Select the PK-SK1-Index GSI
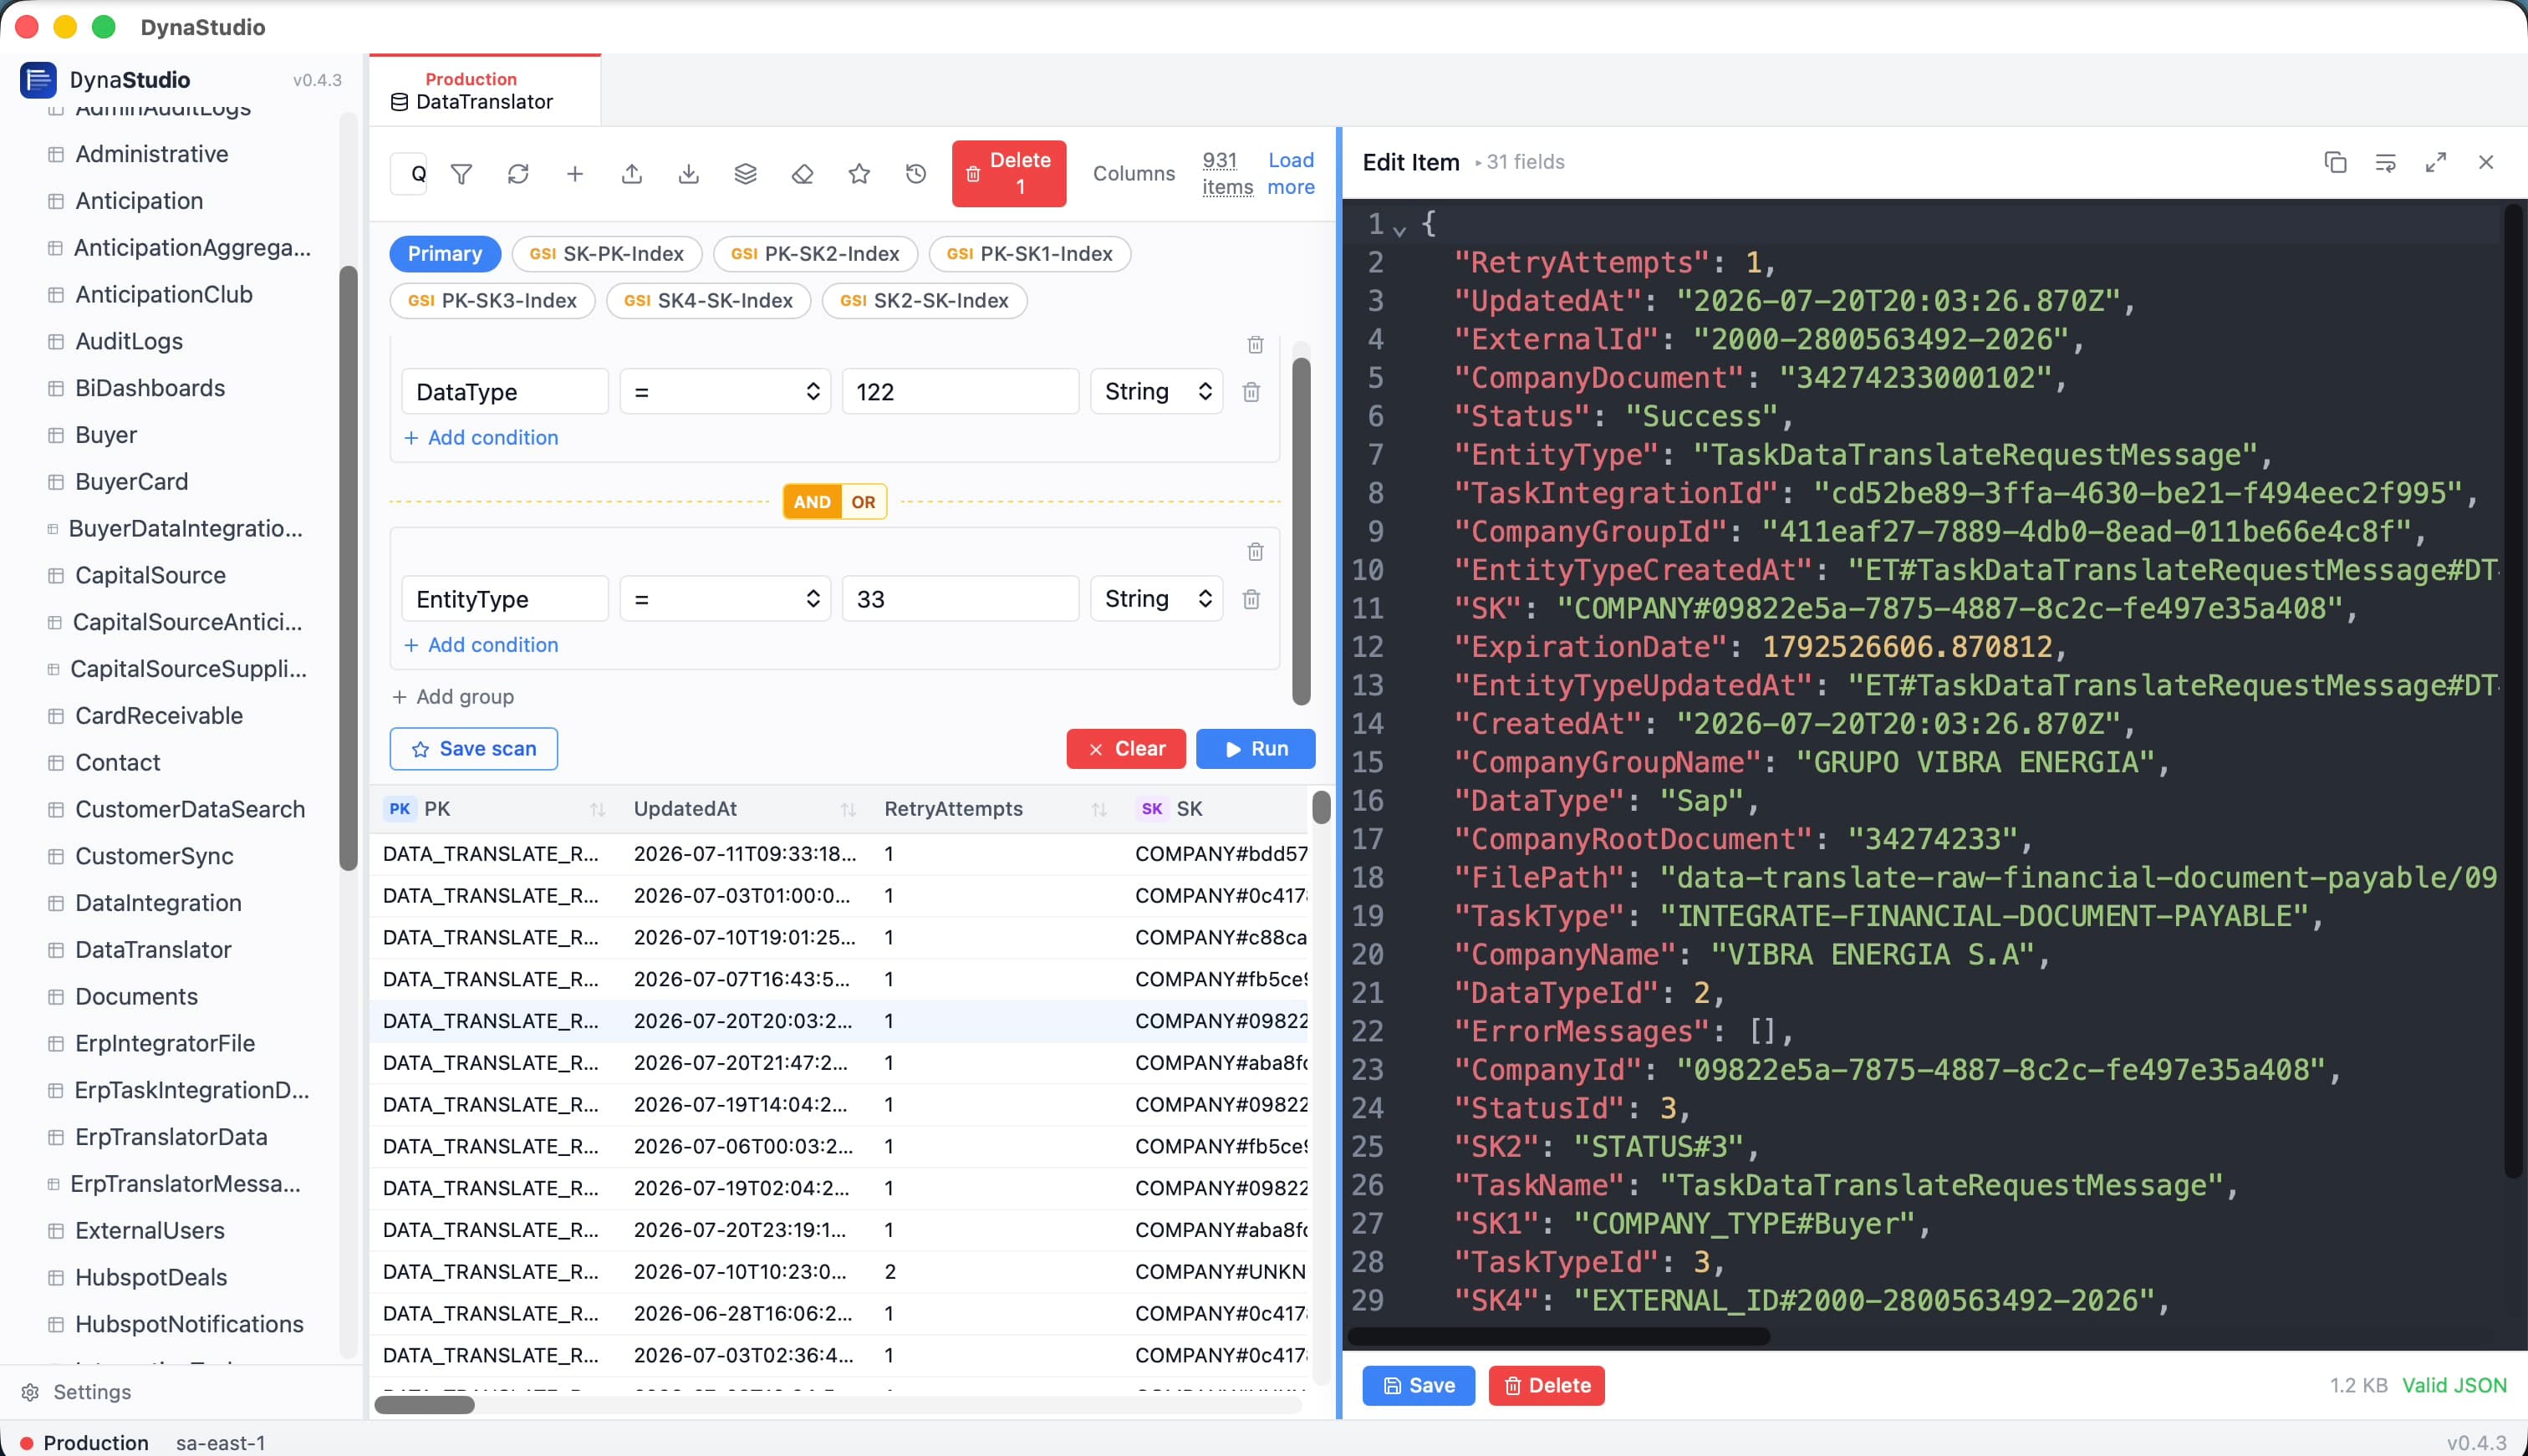The width and height of the screenshot is (2528, 1456). [1029, 254]
